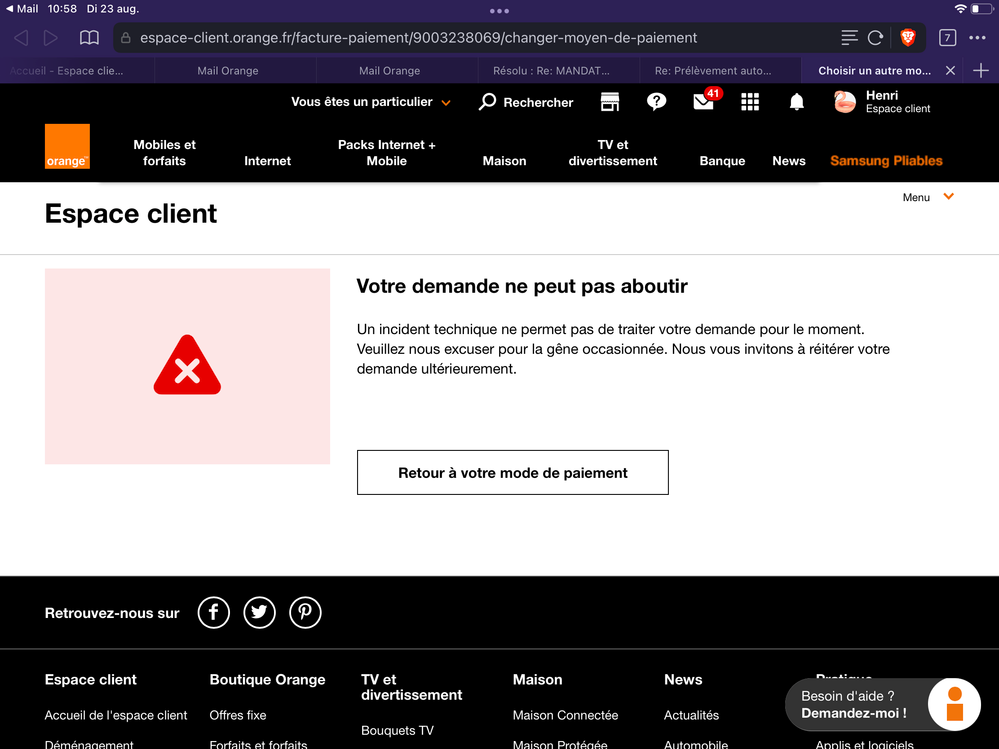Open the Orange boutique store icon
This screenshot has height=749, width=999.
coord(609,102)
